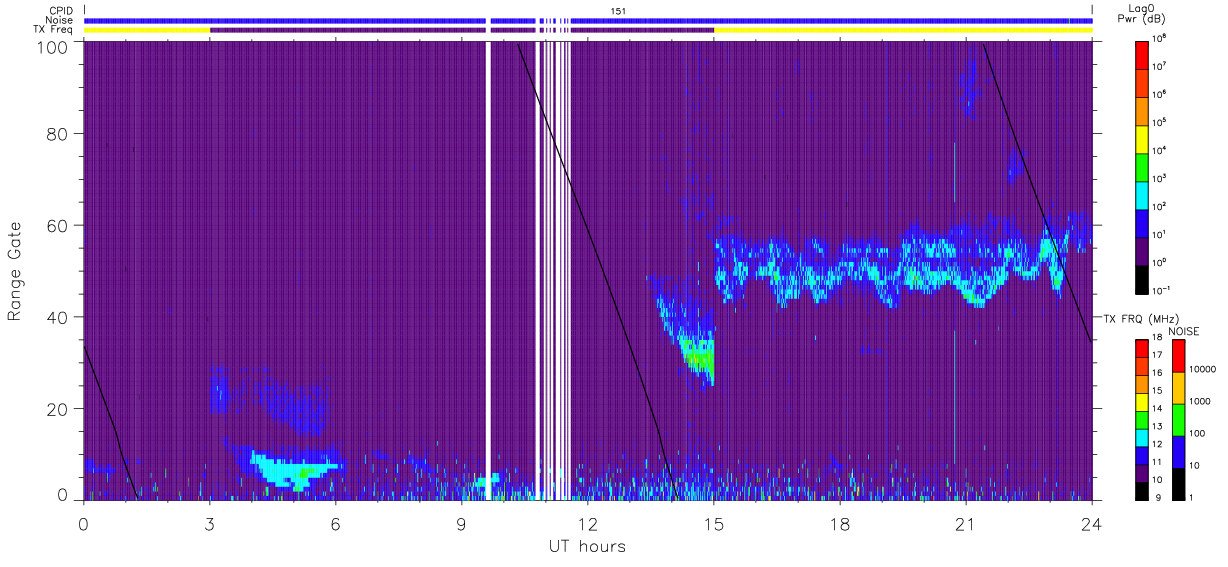Click the 9 tick label on UT hours axis
Viewport: 1228px width, 567px height.
click(461, 523)
